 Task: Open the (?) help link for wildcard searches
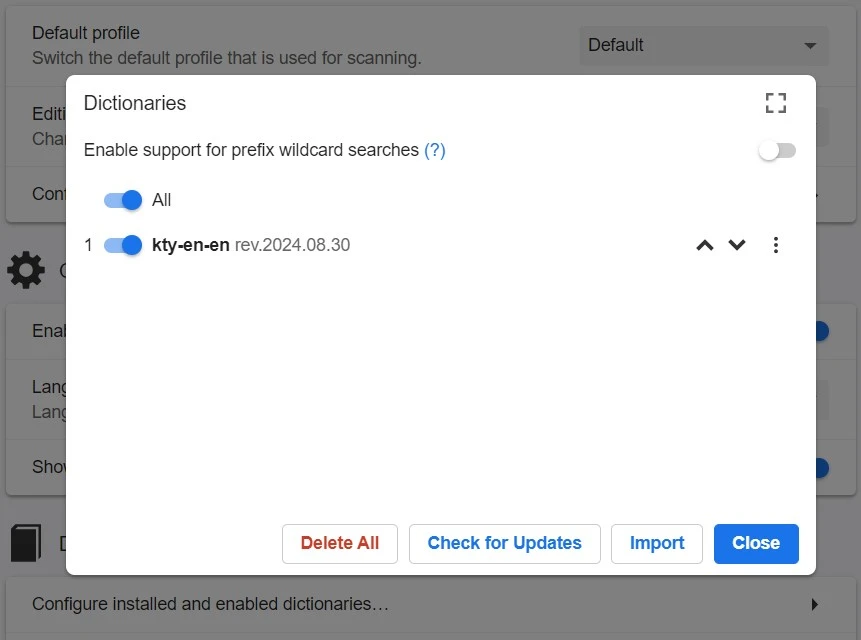tap(434, 150)
